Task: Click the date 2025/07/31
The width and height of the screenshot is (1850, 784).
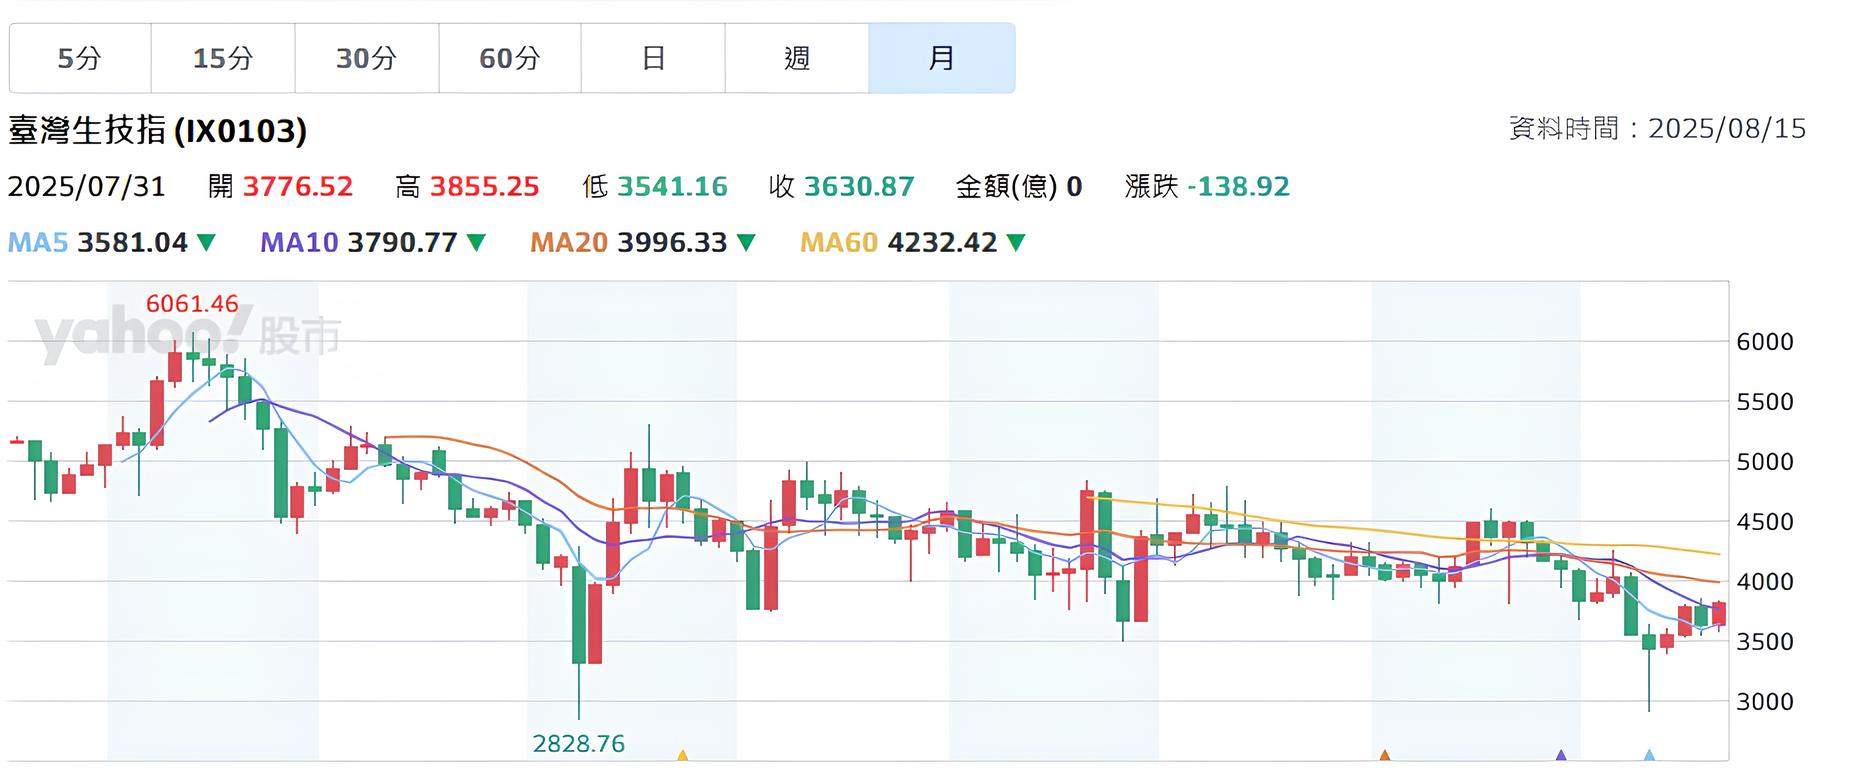Action: pos(86,186)
